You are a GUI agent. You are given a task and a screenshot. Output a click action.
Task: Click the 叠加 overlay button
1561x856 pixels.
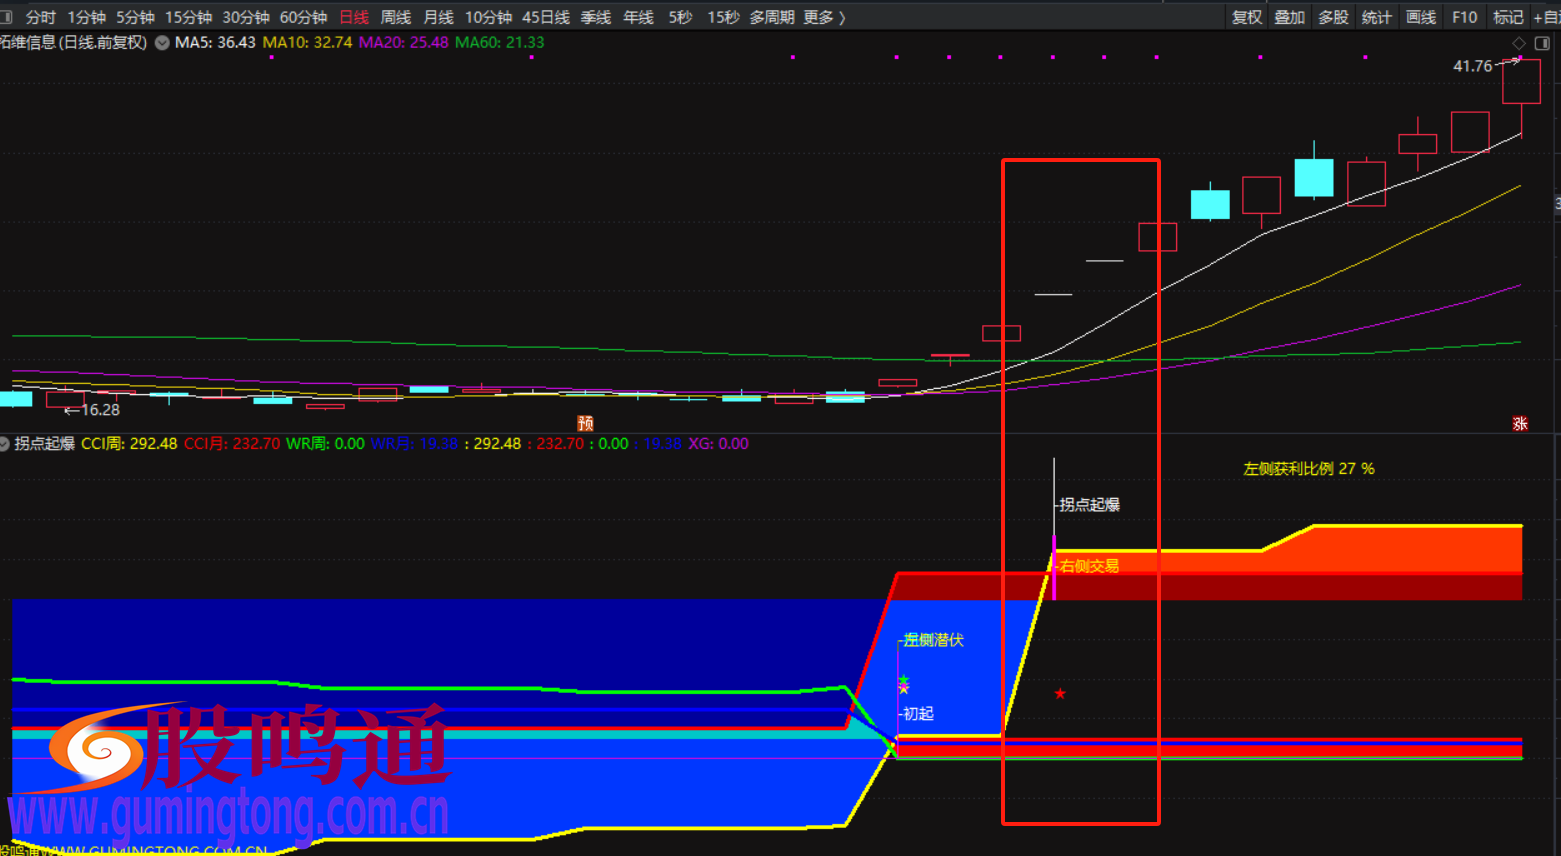pyautogui.click(x=1289, y=17)
